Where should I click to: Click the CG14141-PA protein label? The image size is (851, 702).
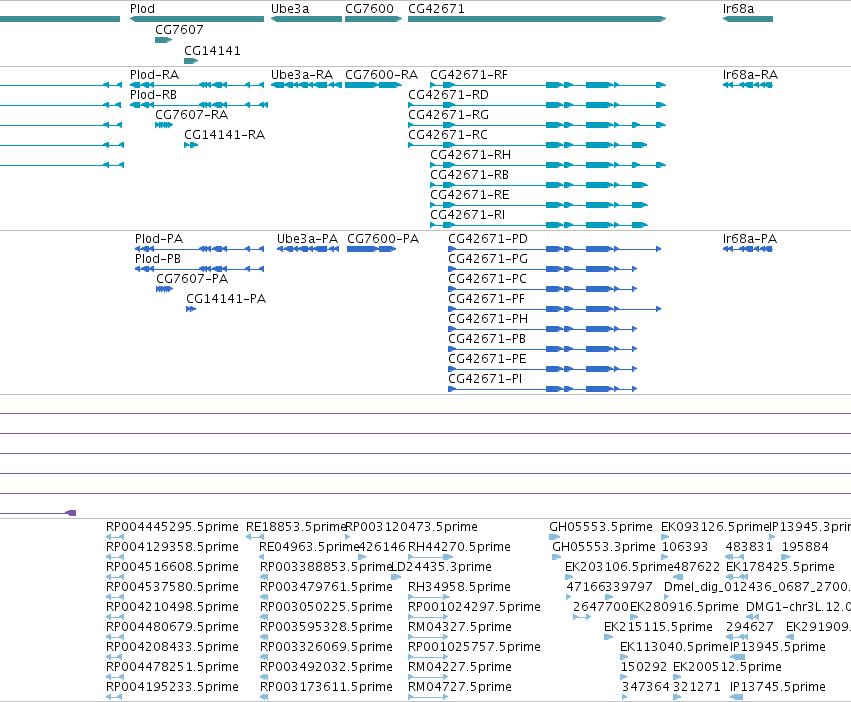coord(226,299)
